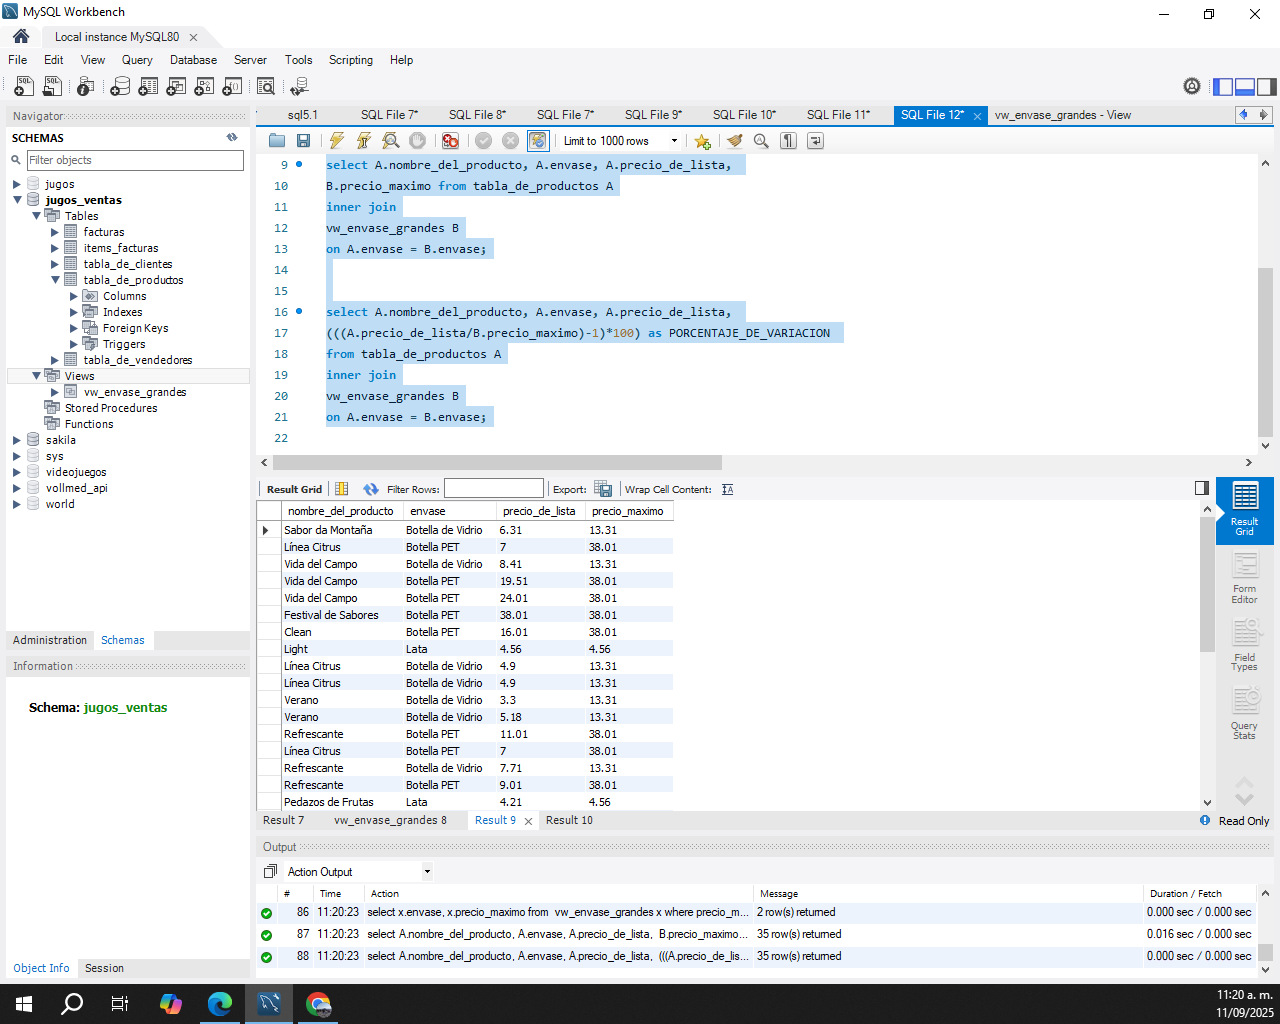Create a new SQL tab icon
Viewport: 1280px width, 1024px height.
point(24,87)
